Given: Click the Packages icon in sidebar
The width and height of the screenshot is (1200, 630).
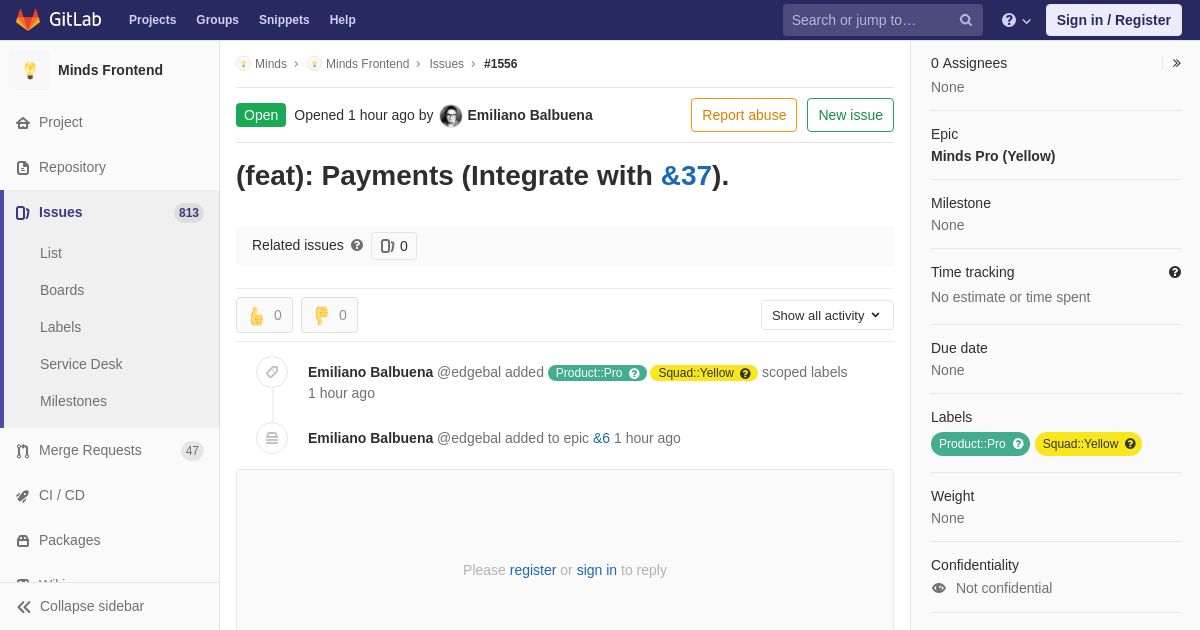Looking at the screenshot, I should (x=23, y=541).
